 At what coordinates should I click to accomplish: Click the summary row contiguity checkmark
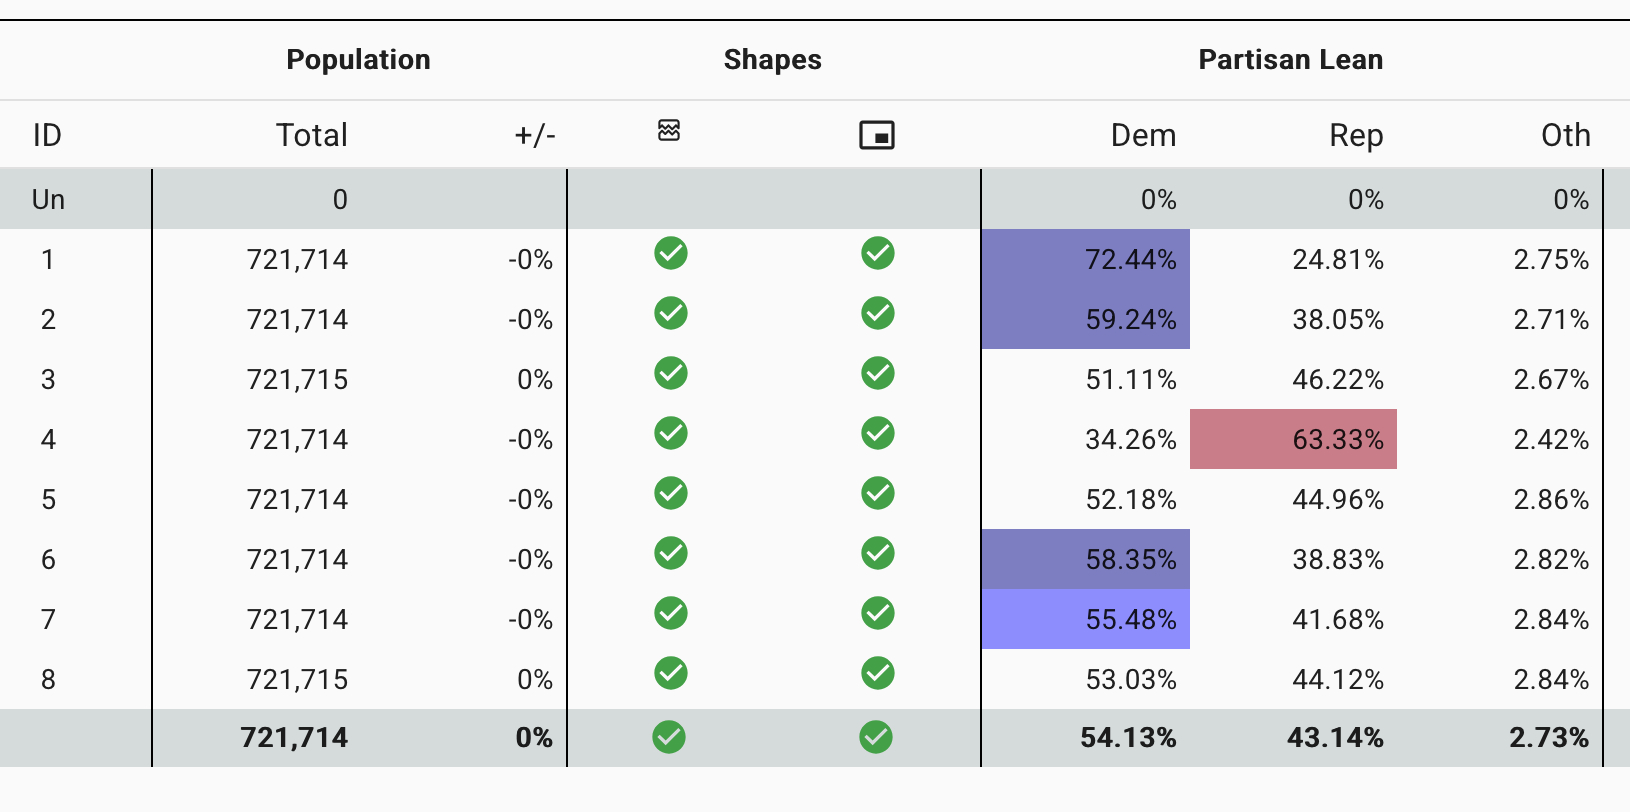tap(669, 738)
